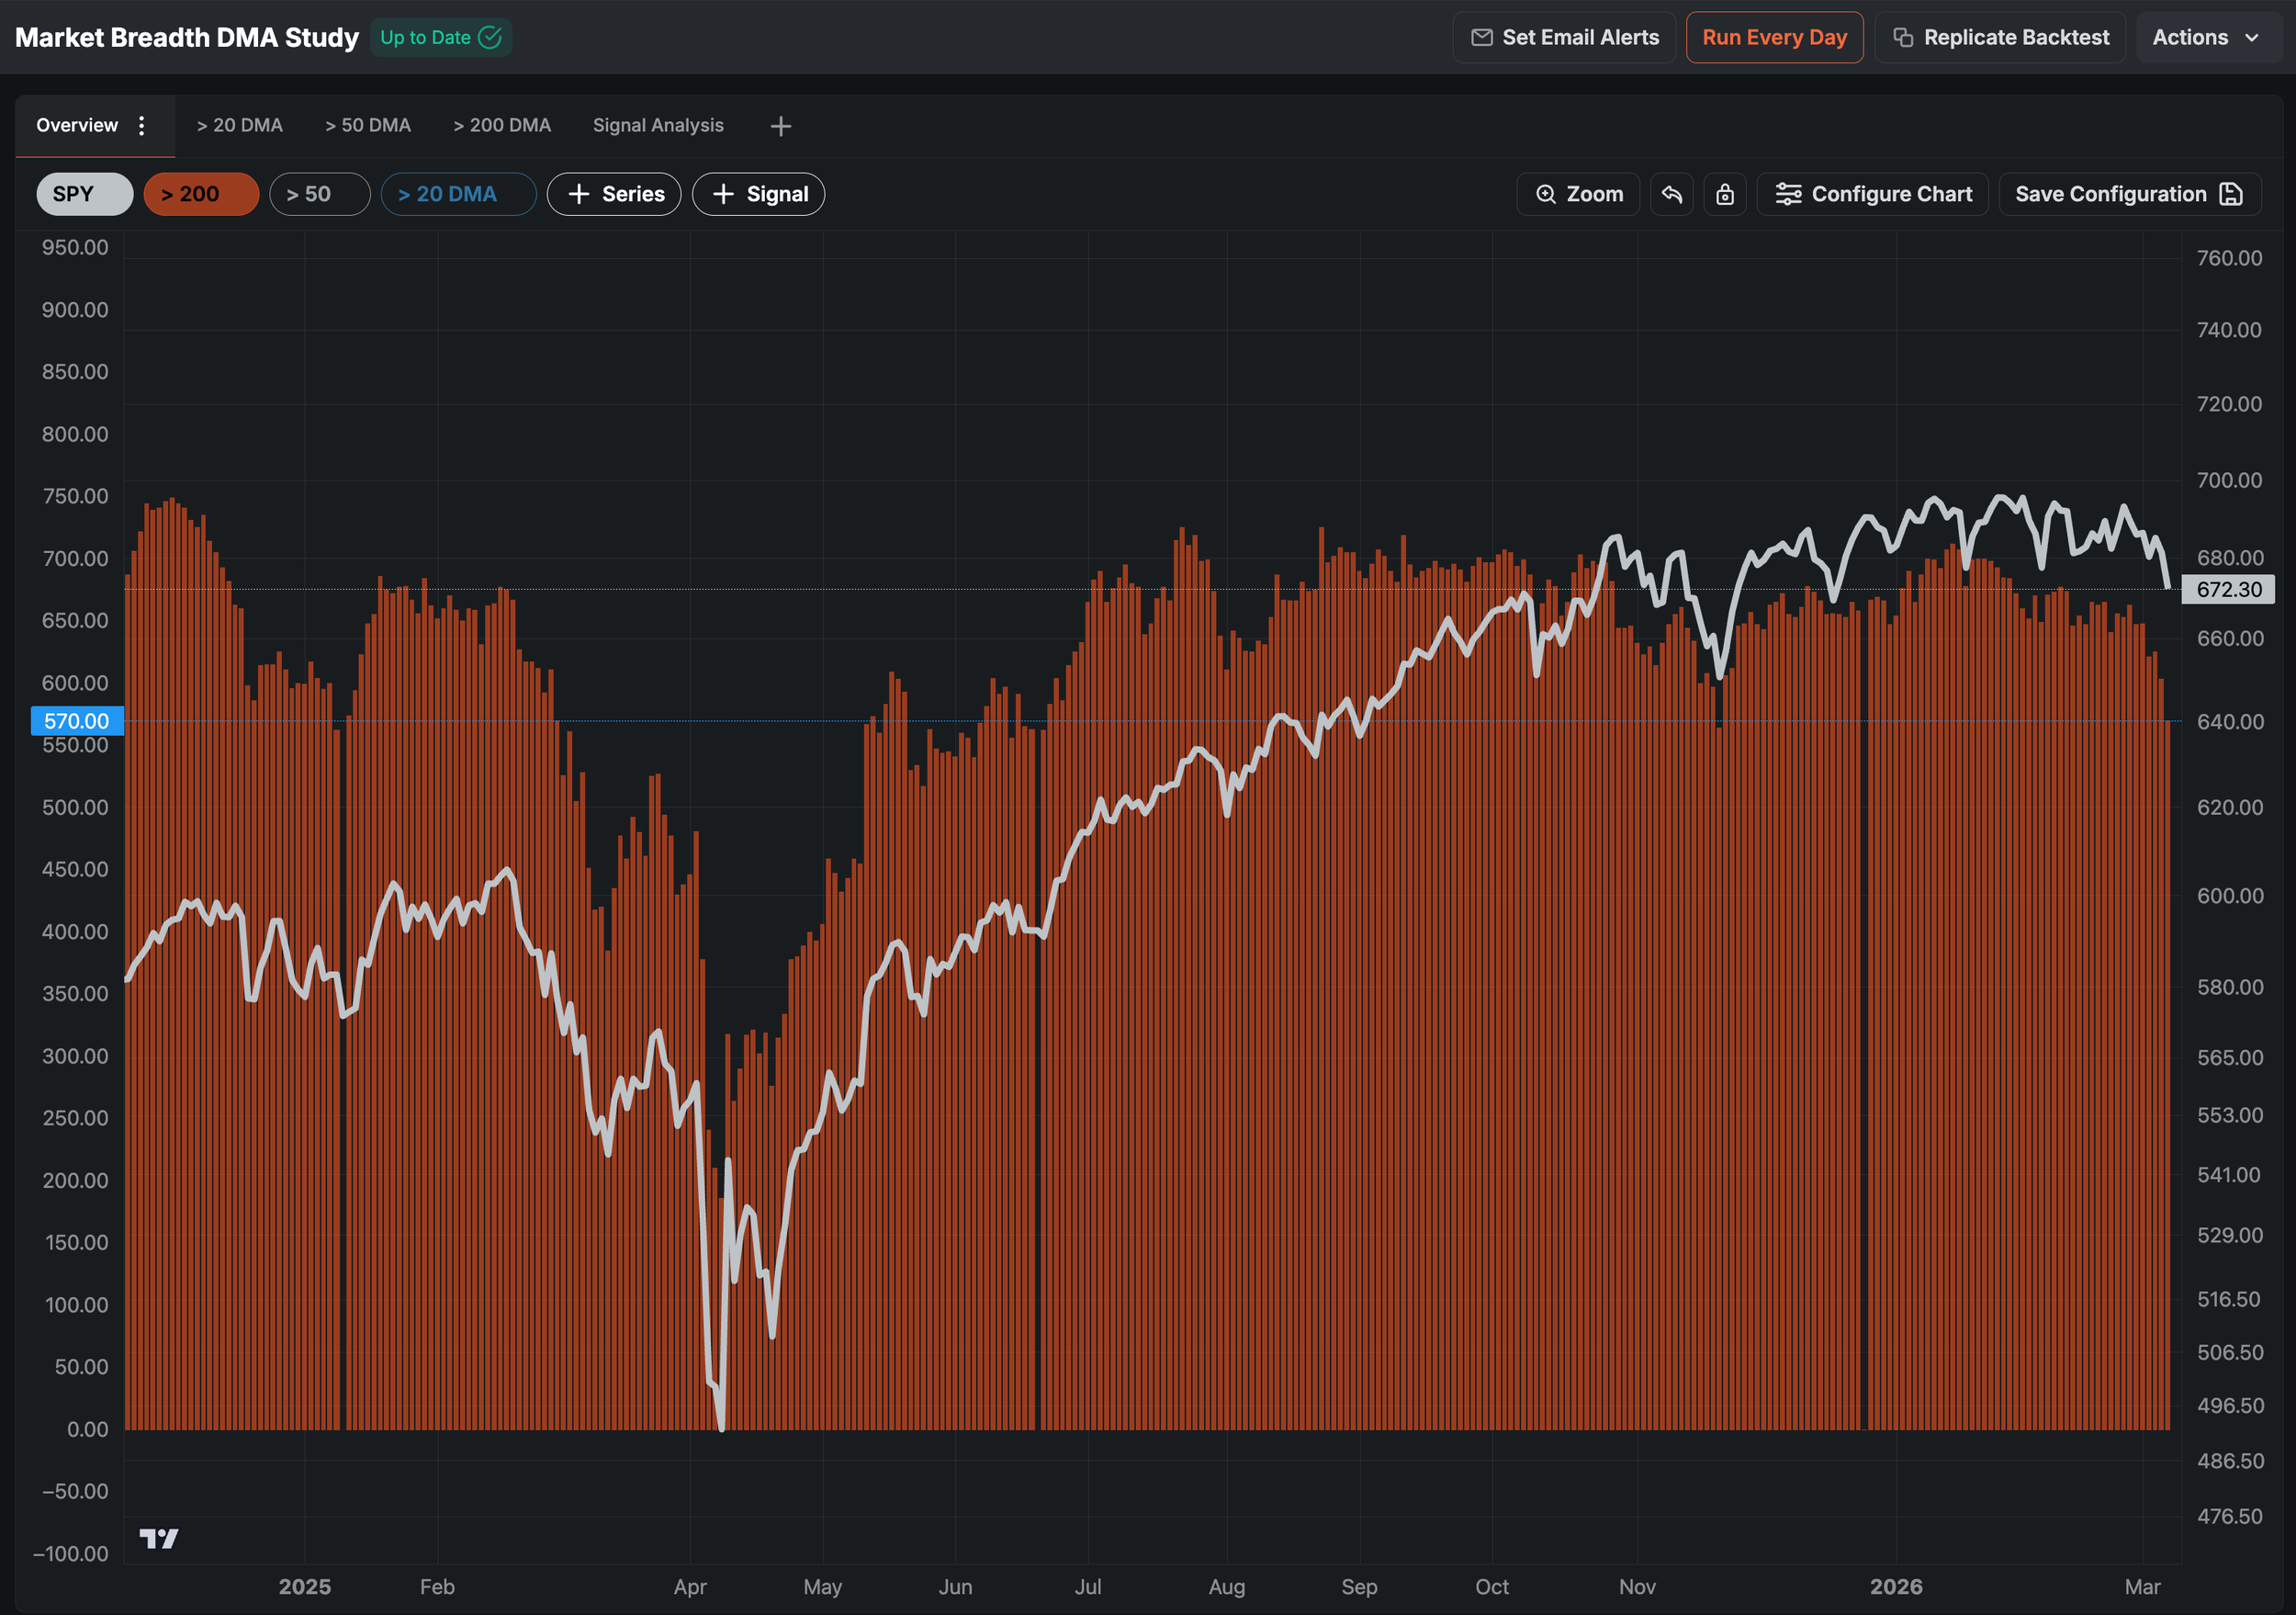Toggle the > 20 DMA series pill
Viewport: 2296px width, 1615px height.
point(458,194)
